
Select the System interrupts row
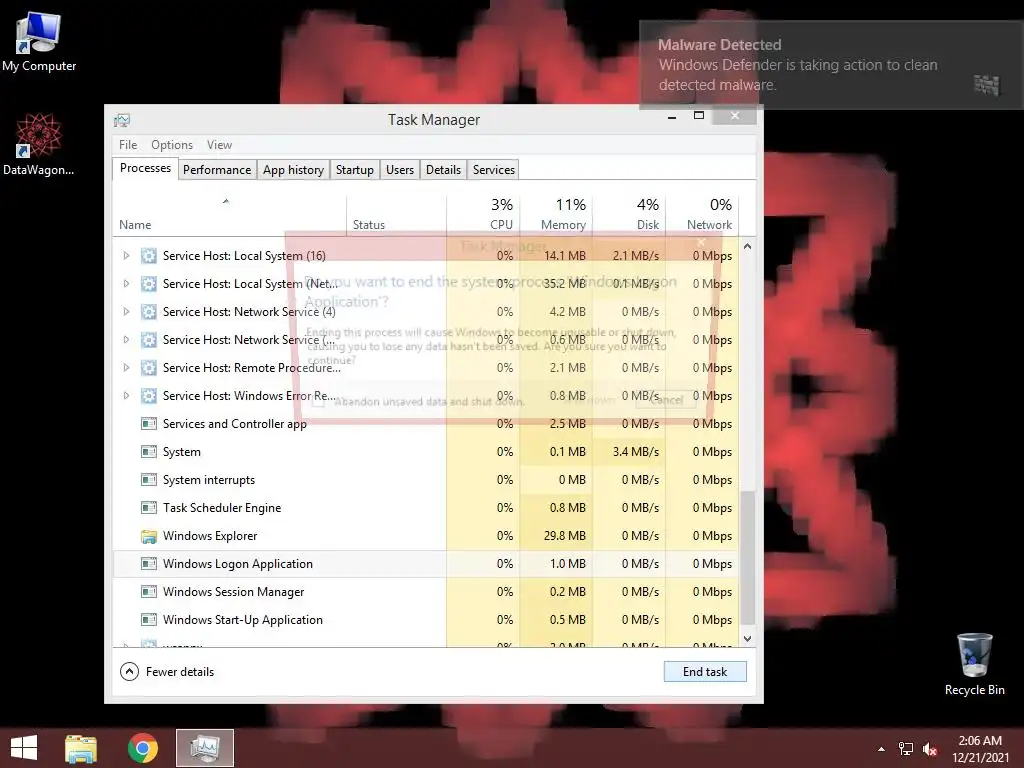(x=426, y=480)
